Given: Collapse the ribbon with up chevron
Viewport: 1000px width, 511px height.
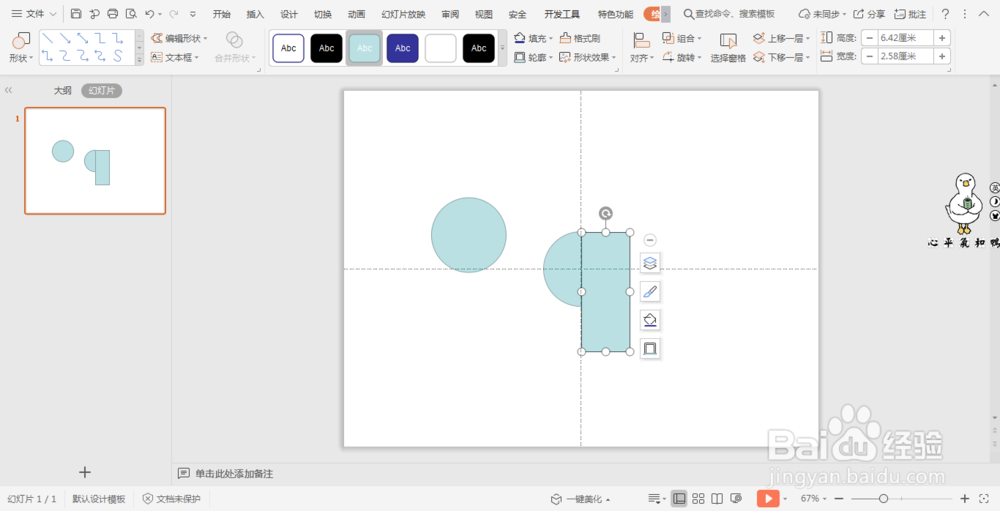Looking at the screenshot, I should click(984, 13).
